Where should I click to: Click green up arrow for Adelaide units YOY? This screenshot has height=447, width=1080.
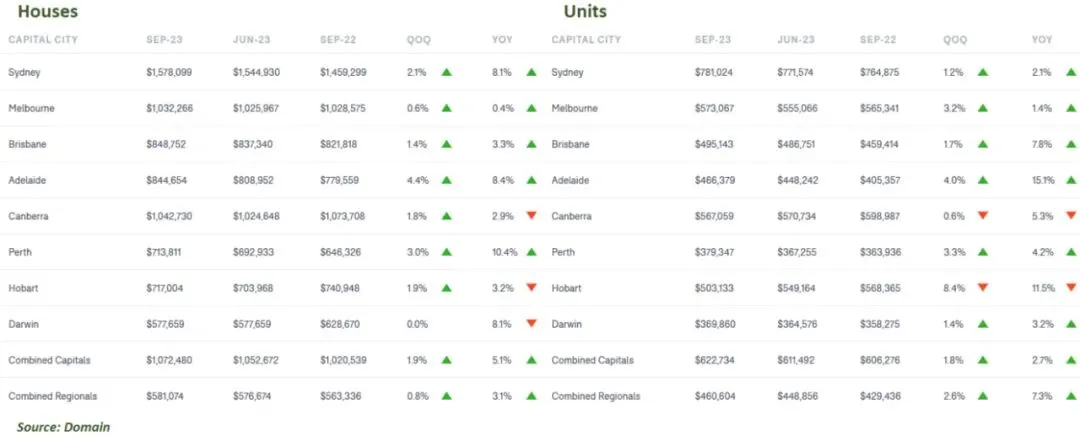pyautogui.click(x=1071, y=180)
